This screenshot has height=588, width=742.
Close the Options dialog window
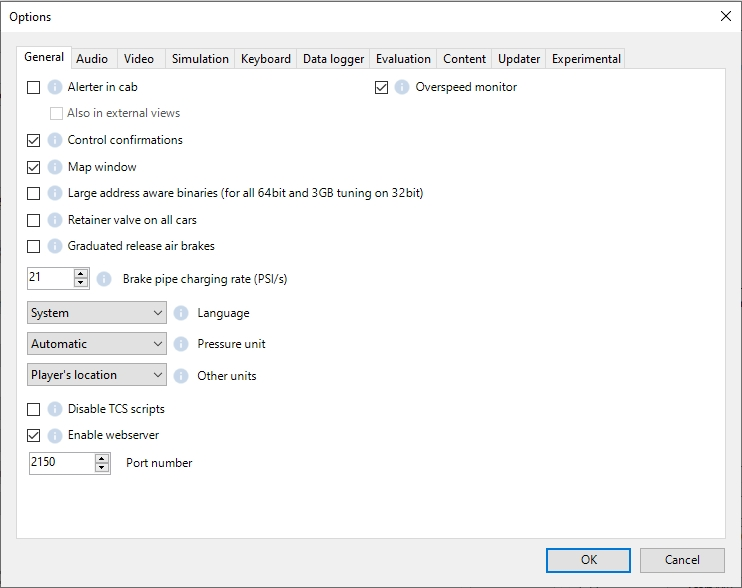coord(725,16)
